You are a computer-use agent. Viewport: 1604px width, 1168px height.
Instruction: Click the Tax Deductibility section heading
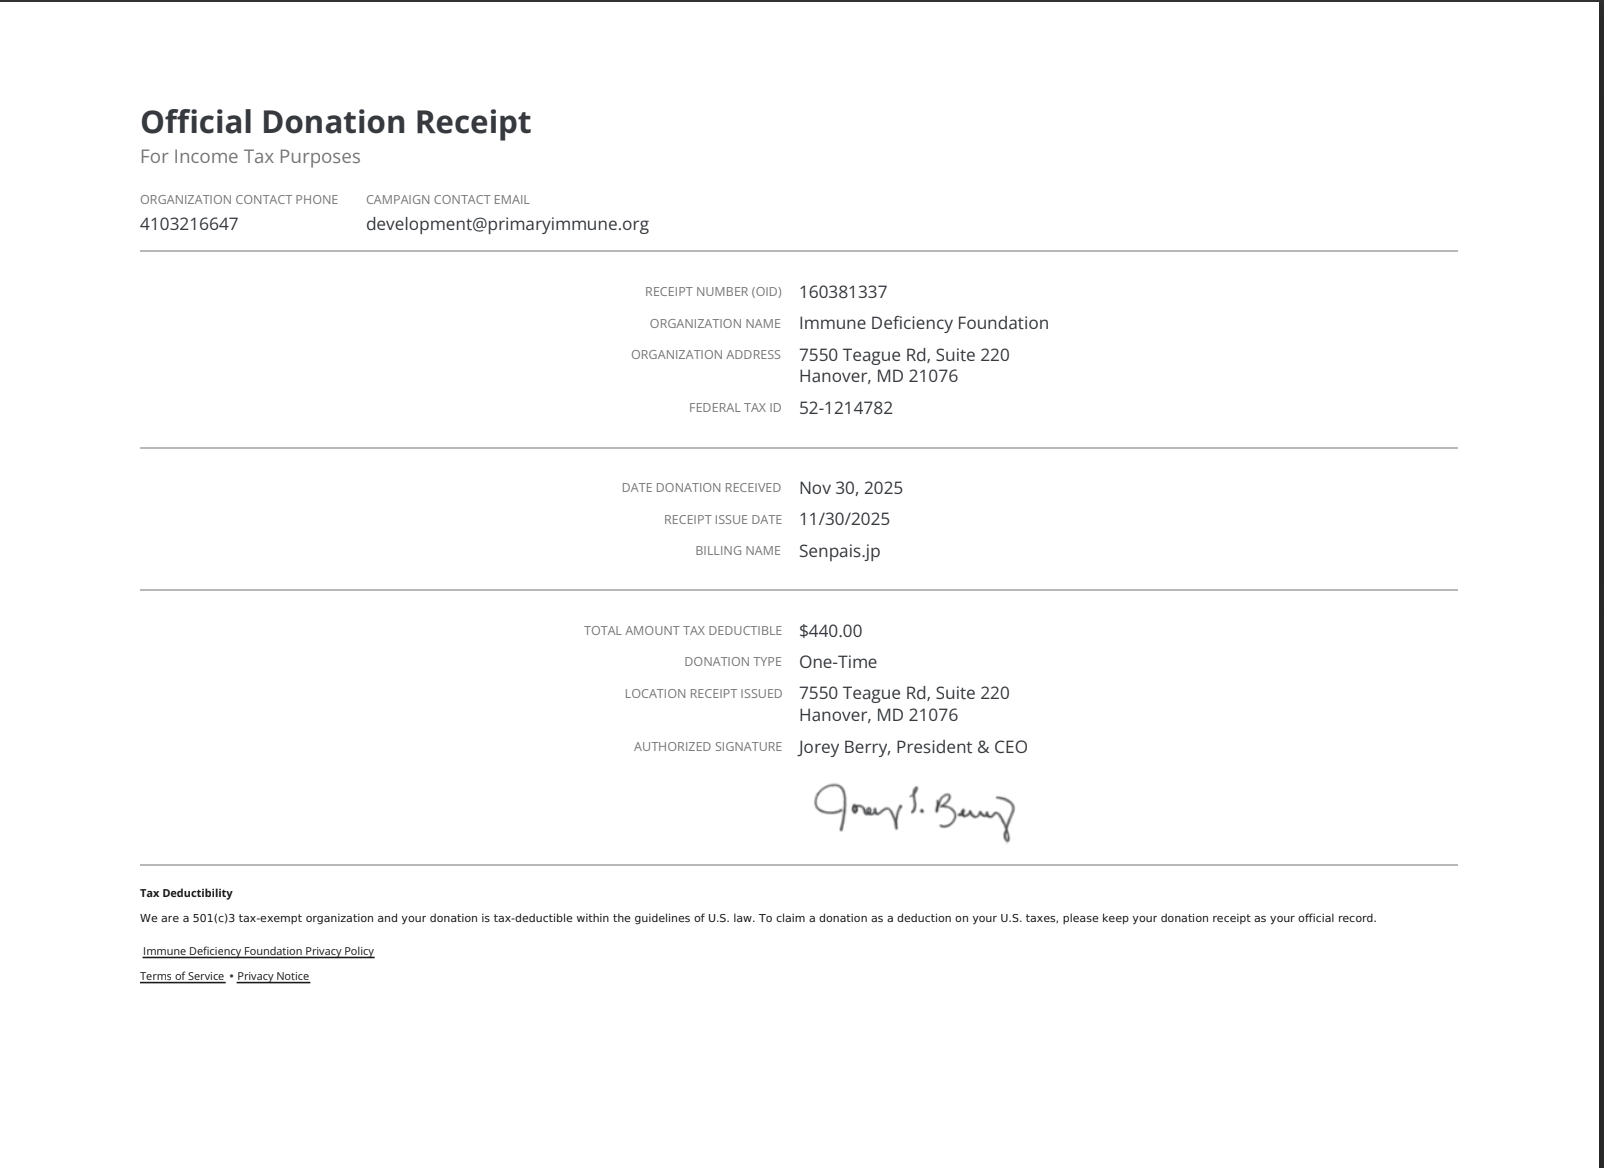click(x=186, y=893)
